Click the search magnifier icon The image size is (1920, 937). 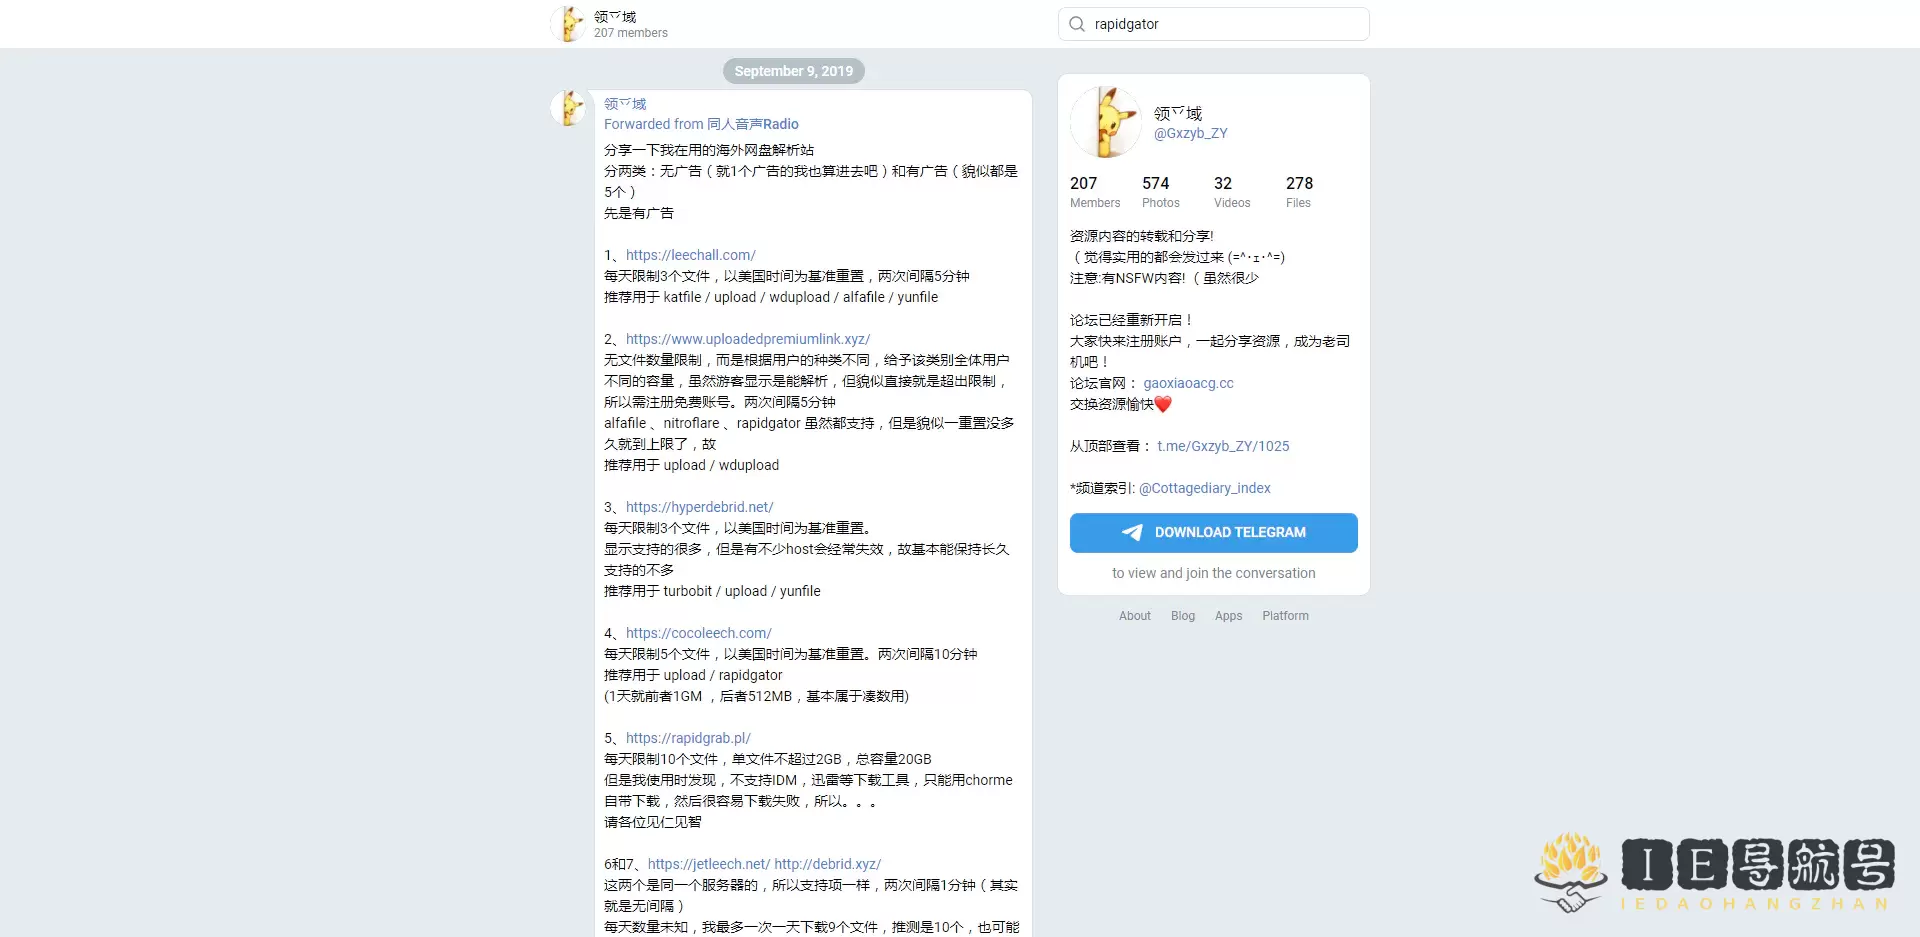[1075, 23]
